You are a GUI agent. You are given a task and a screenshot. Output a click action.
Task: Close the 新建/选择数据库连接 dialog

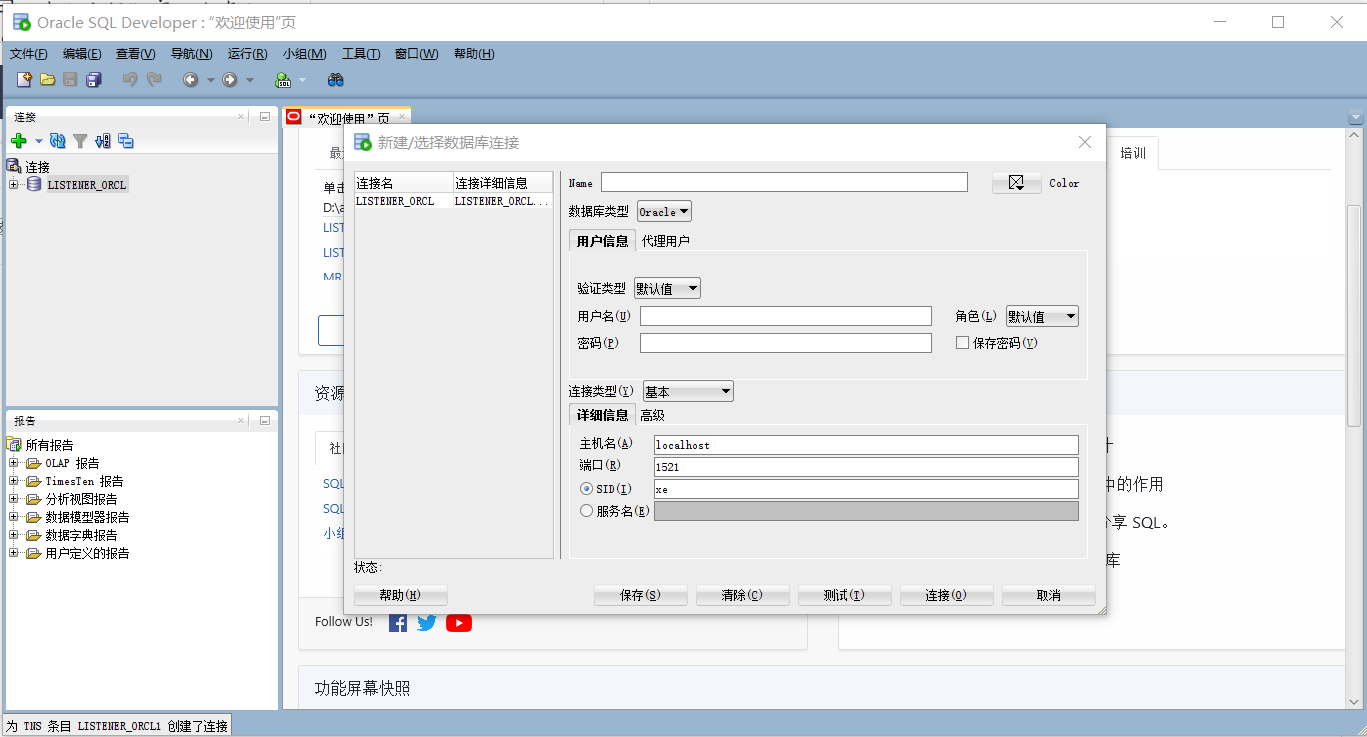point(1085,142)
